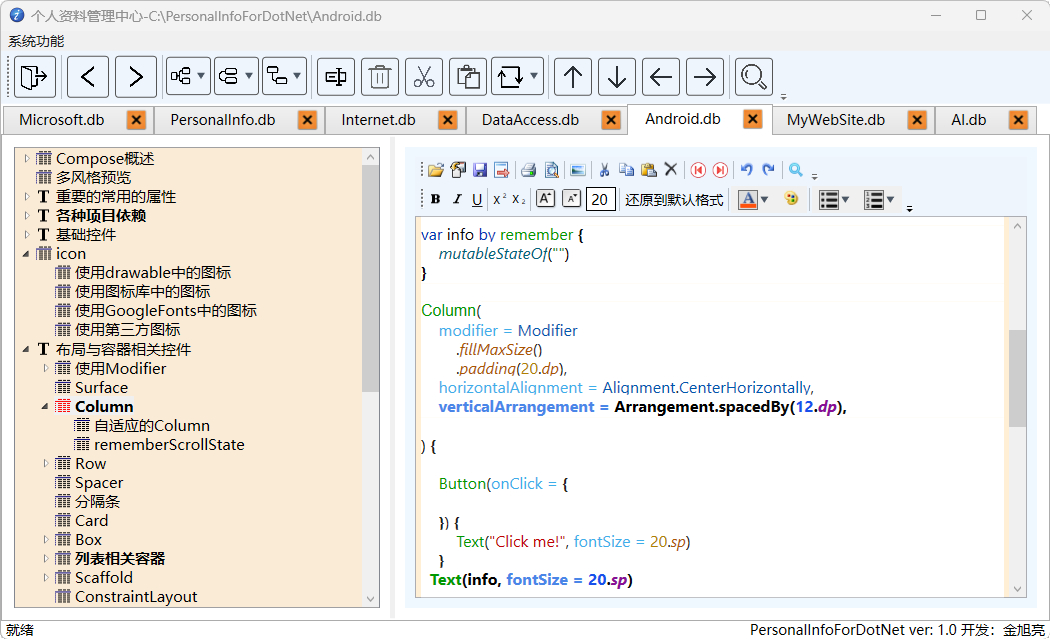
Task: Open the color palette picker icon
Action: [x=791, y=199]
